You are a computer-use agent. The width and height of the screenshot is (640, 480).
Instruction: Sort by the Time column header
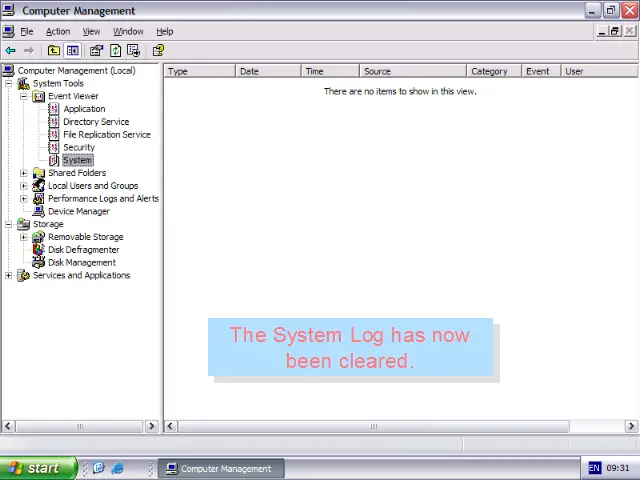(x=330, y=71)
